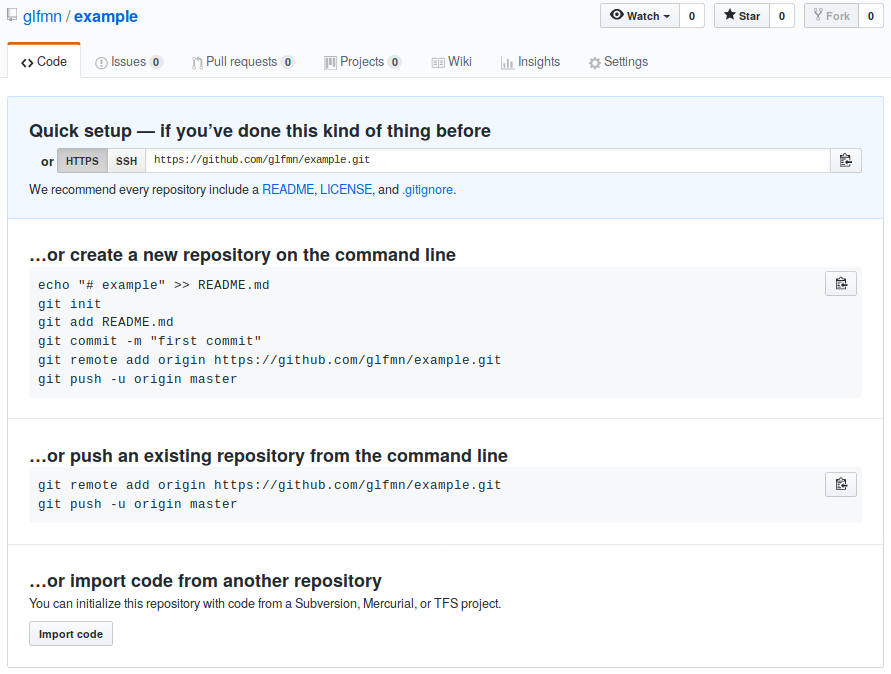891x674 pixels.
Task: Go to the Projects tab
Action: (x=363, y=62)
